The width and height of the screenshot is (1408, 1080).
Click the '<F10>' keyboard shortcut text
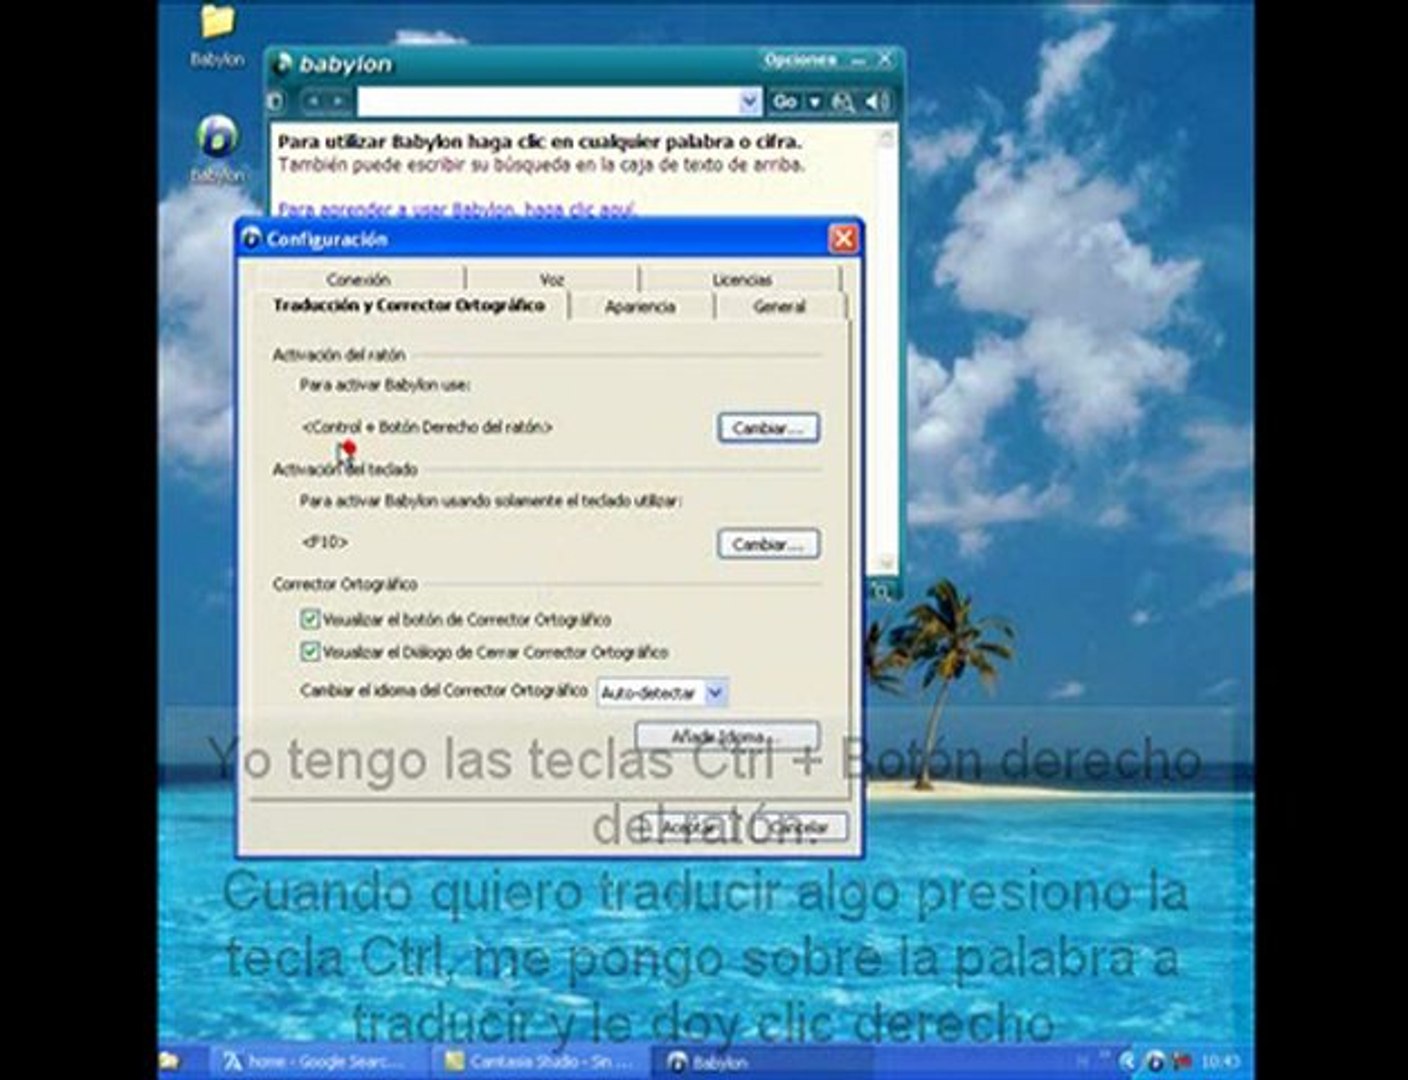325,541
